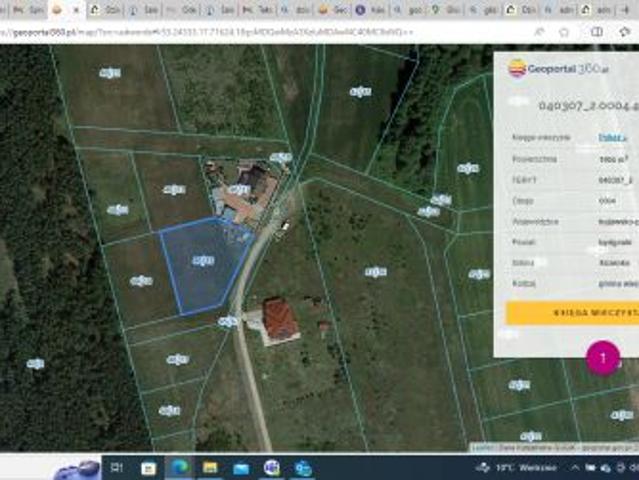Viewport: 639px width, 480px height.
Task: Open the Mail app on the taskbar
Action: tap(241, 467)
